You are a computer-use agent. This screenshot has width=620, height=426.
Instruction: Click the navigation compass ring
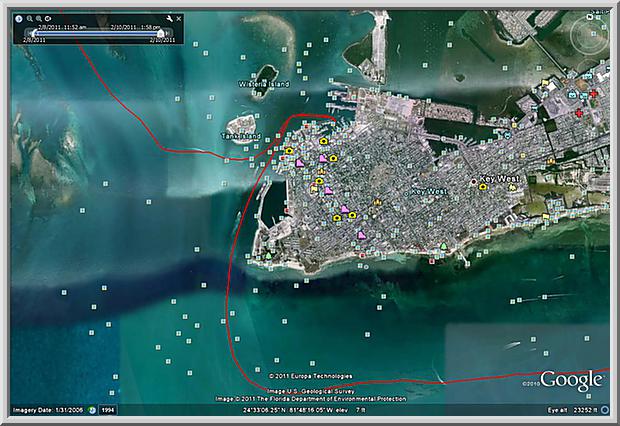[x=586, y=35]
